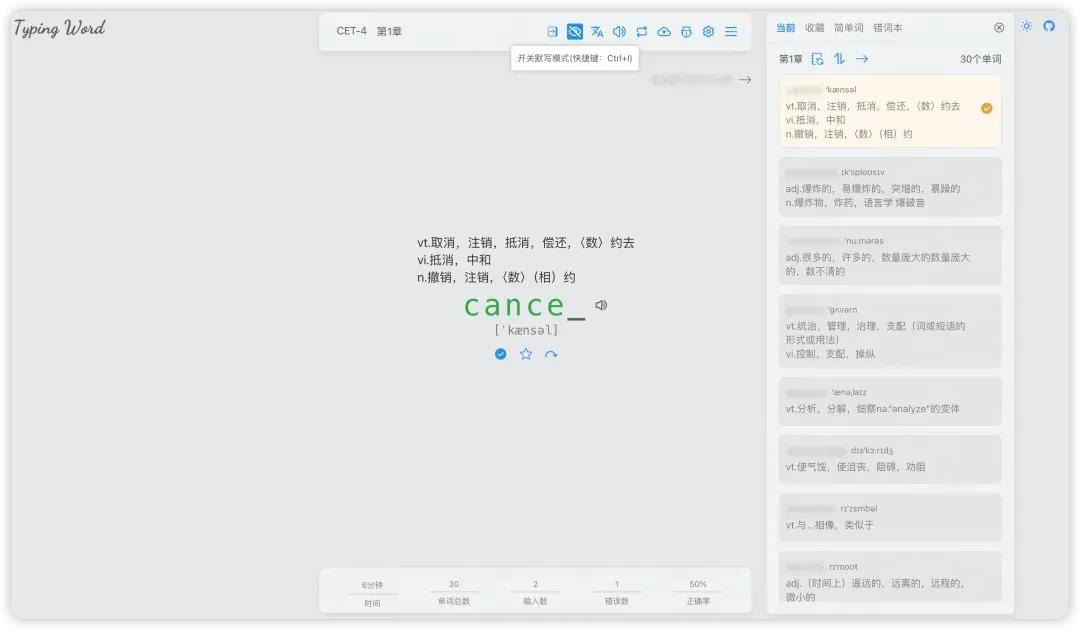Image resolution: width=1080 pixels, height=630 pixels.
Task: Switch to the 错词本 tab
Action: pyautogui.click(x=888, y=28)
